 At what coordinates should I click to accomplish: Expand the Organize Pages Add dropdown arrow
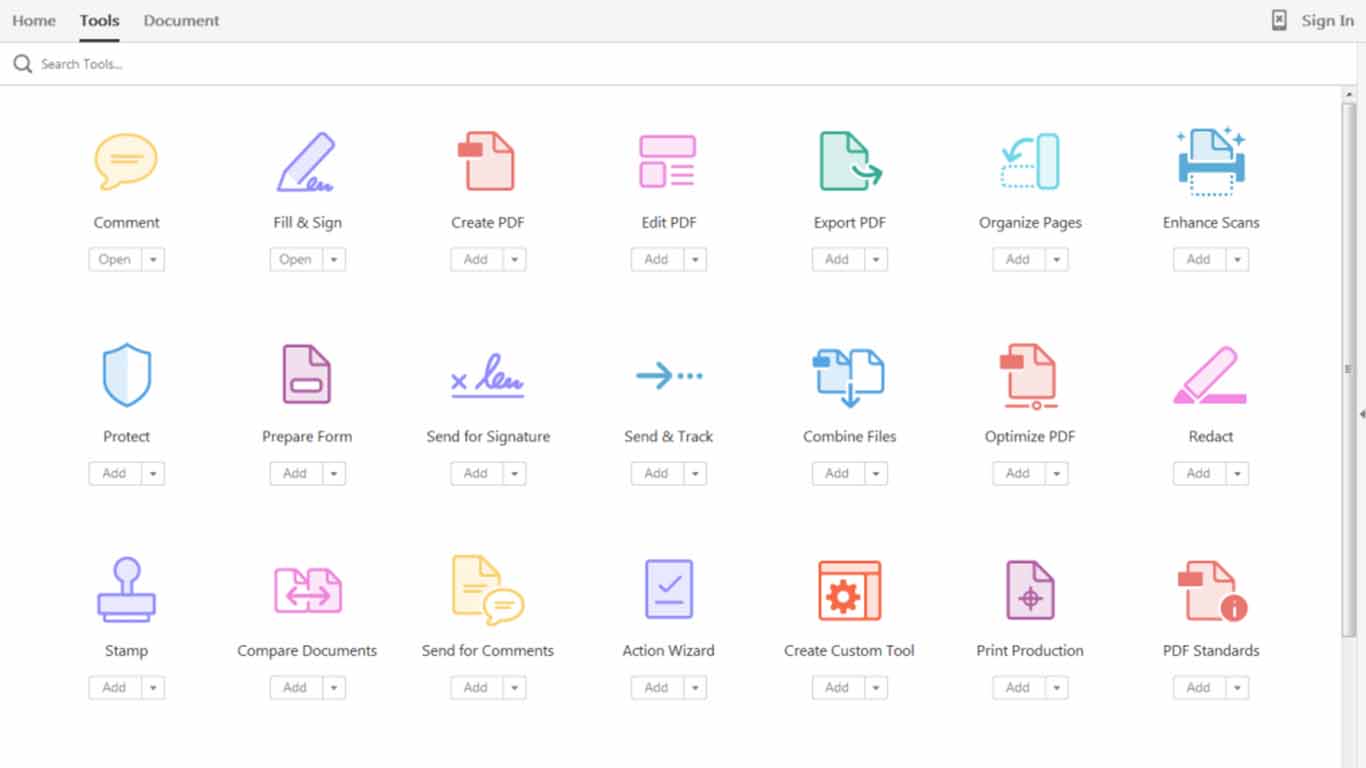click(x=1057, y=260)
